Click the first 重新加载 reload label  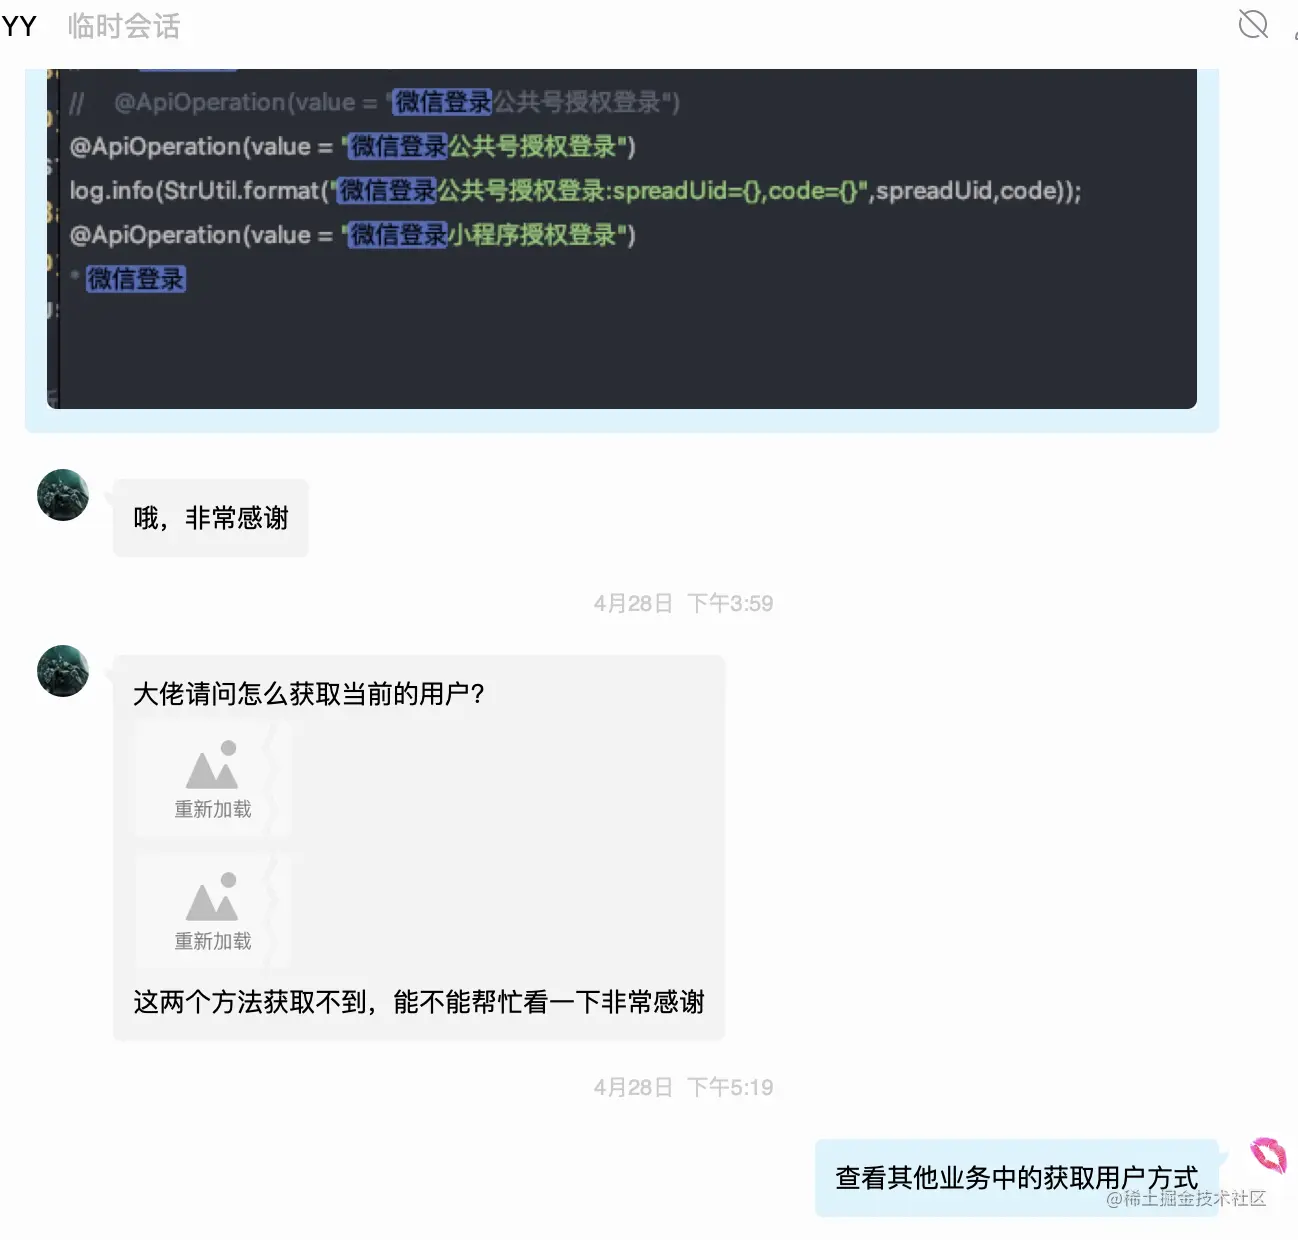point(213,809)
